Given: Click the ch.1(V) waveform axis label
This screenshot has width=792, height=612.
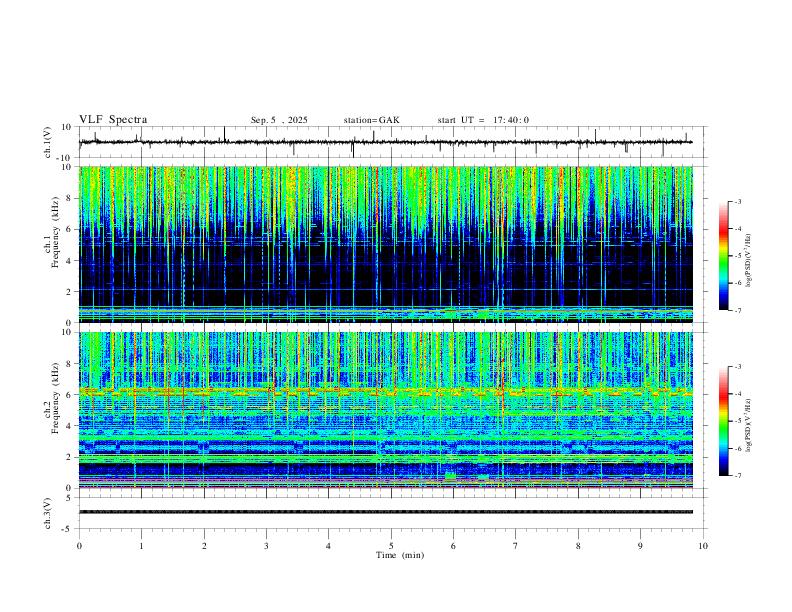Looking at the screenshot, I should coord(48,142).
